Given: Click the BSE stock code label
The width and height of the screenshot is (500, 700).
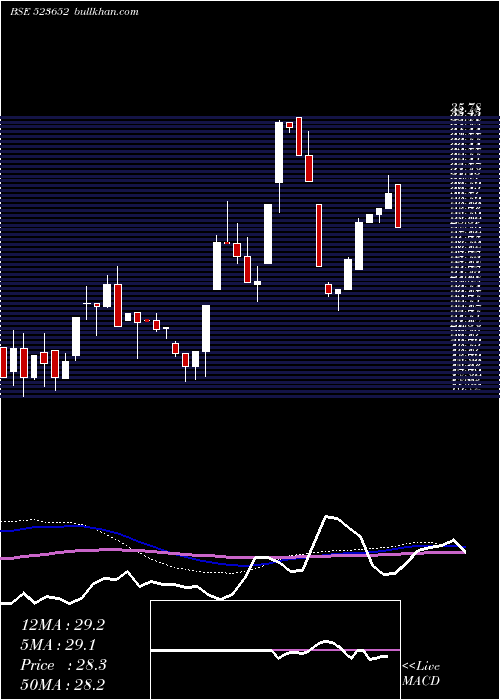Looking at the screenshot, I should pyautogui.click(x=39, y=12).
